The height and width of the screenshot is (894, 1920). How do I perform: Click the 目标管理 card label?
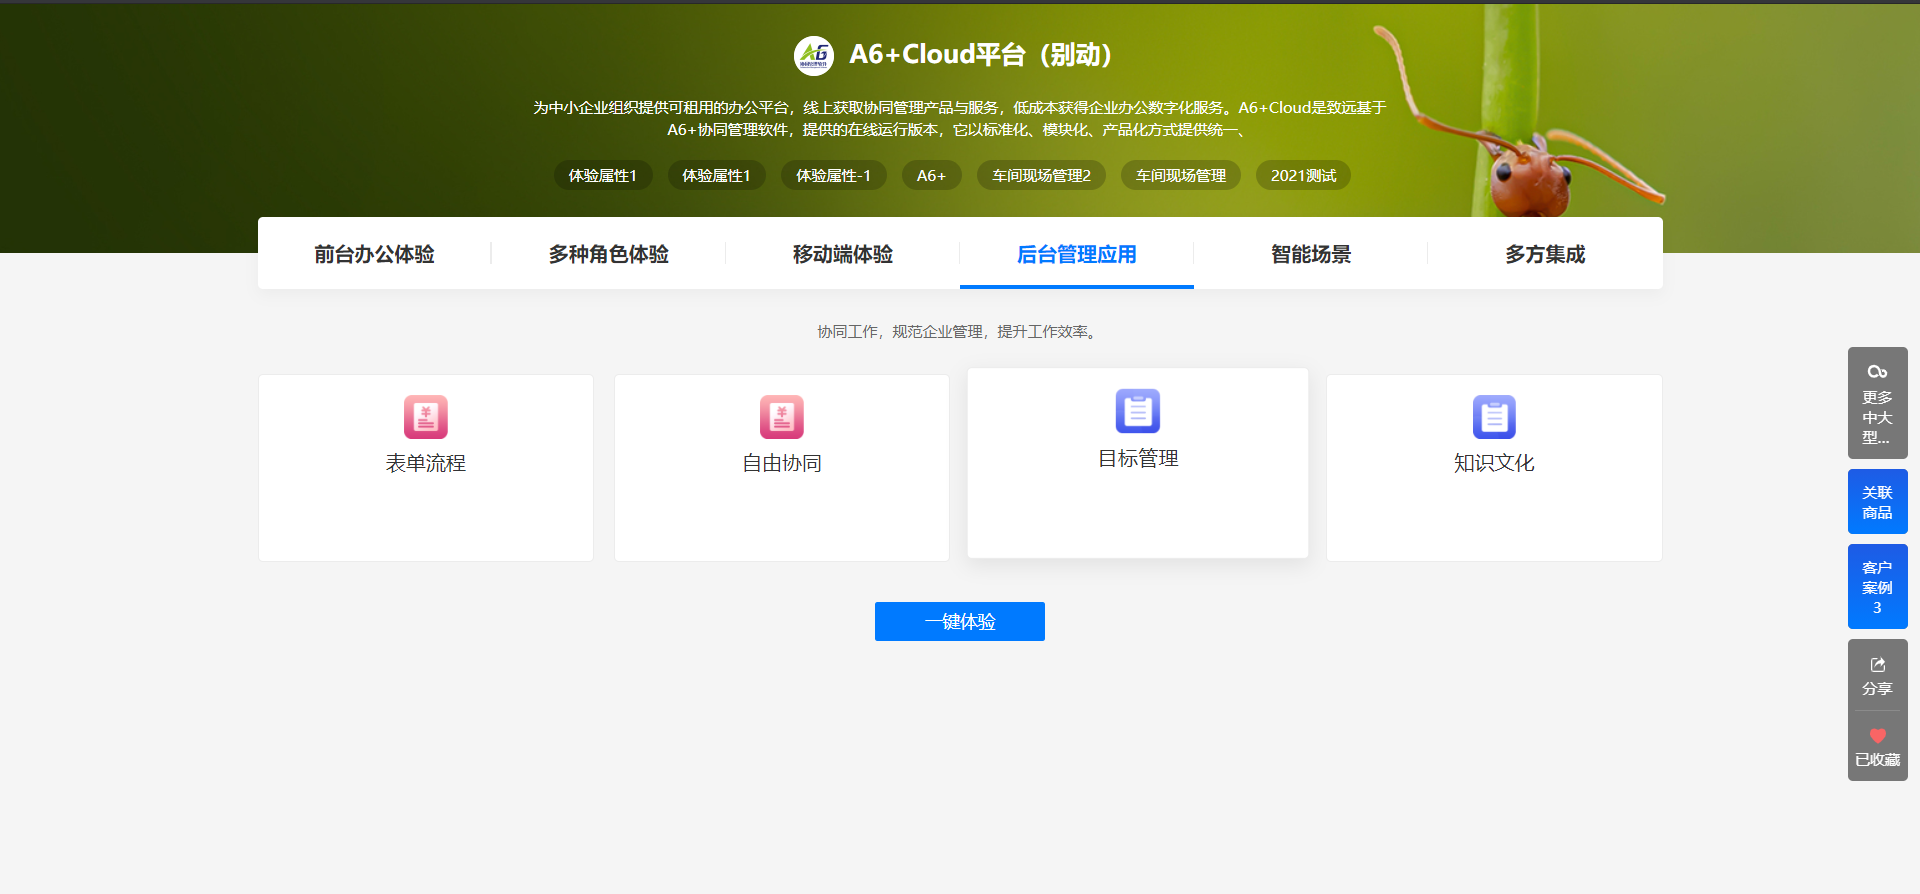coord(1138,458)
